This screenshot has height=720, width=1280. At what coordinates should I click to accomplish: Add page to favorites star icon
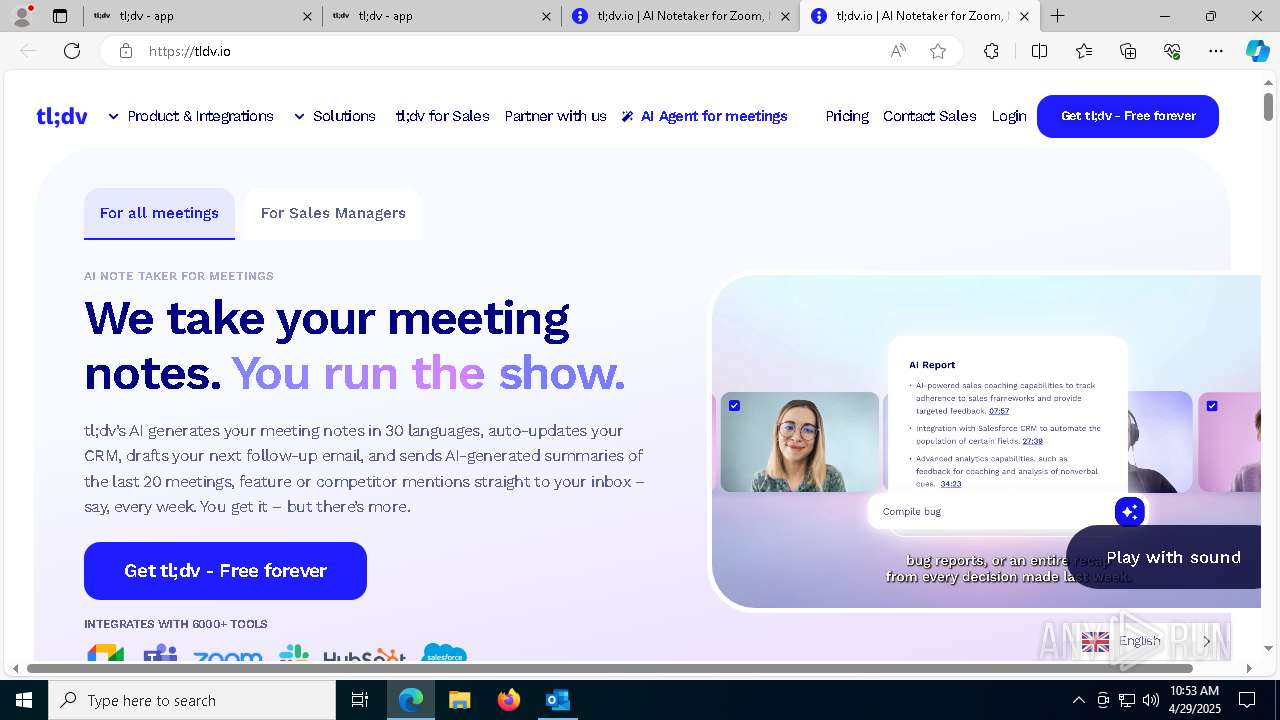(x=938, y=51)
